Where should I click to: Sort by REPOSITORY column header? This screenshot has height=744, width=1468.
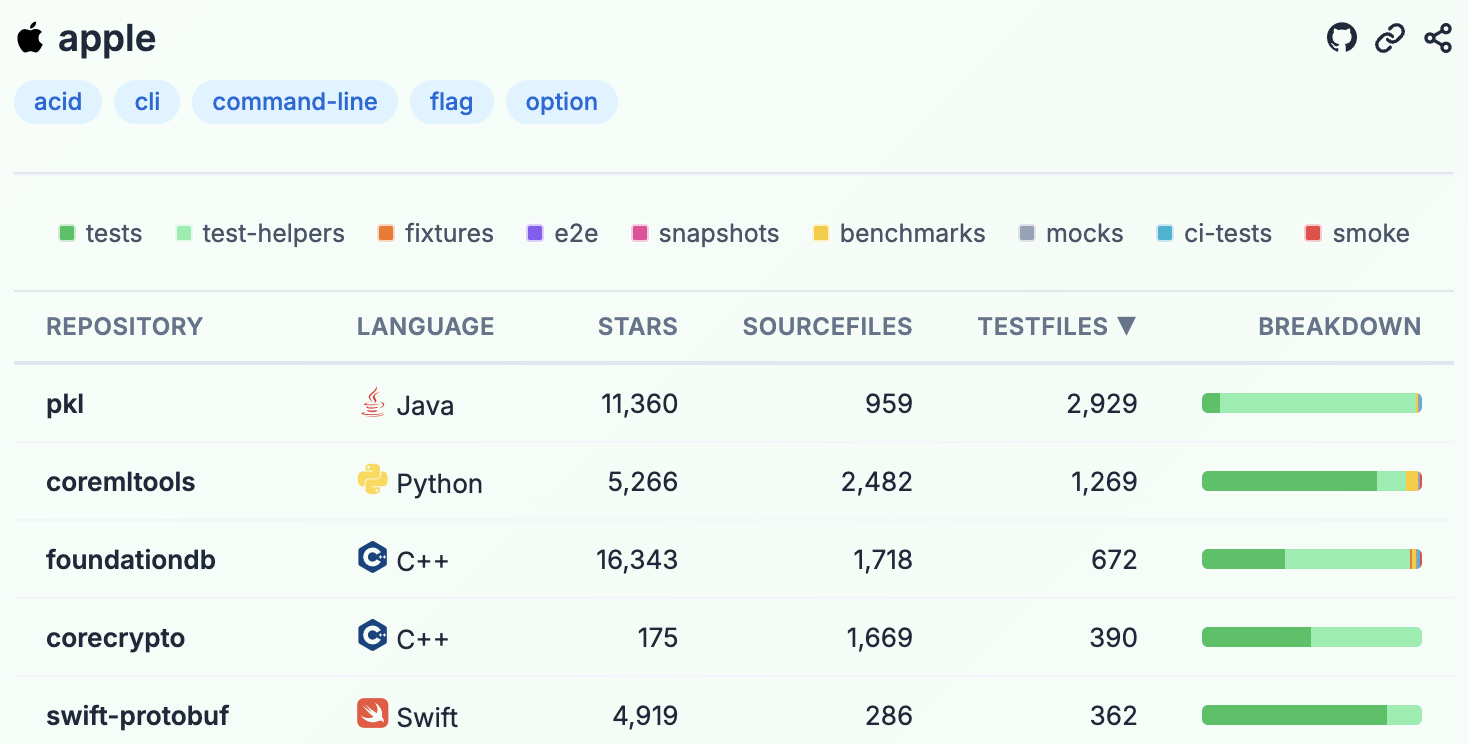pos(124,327)
